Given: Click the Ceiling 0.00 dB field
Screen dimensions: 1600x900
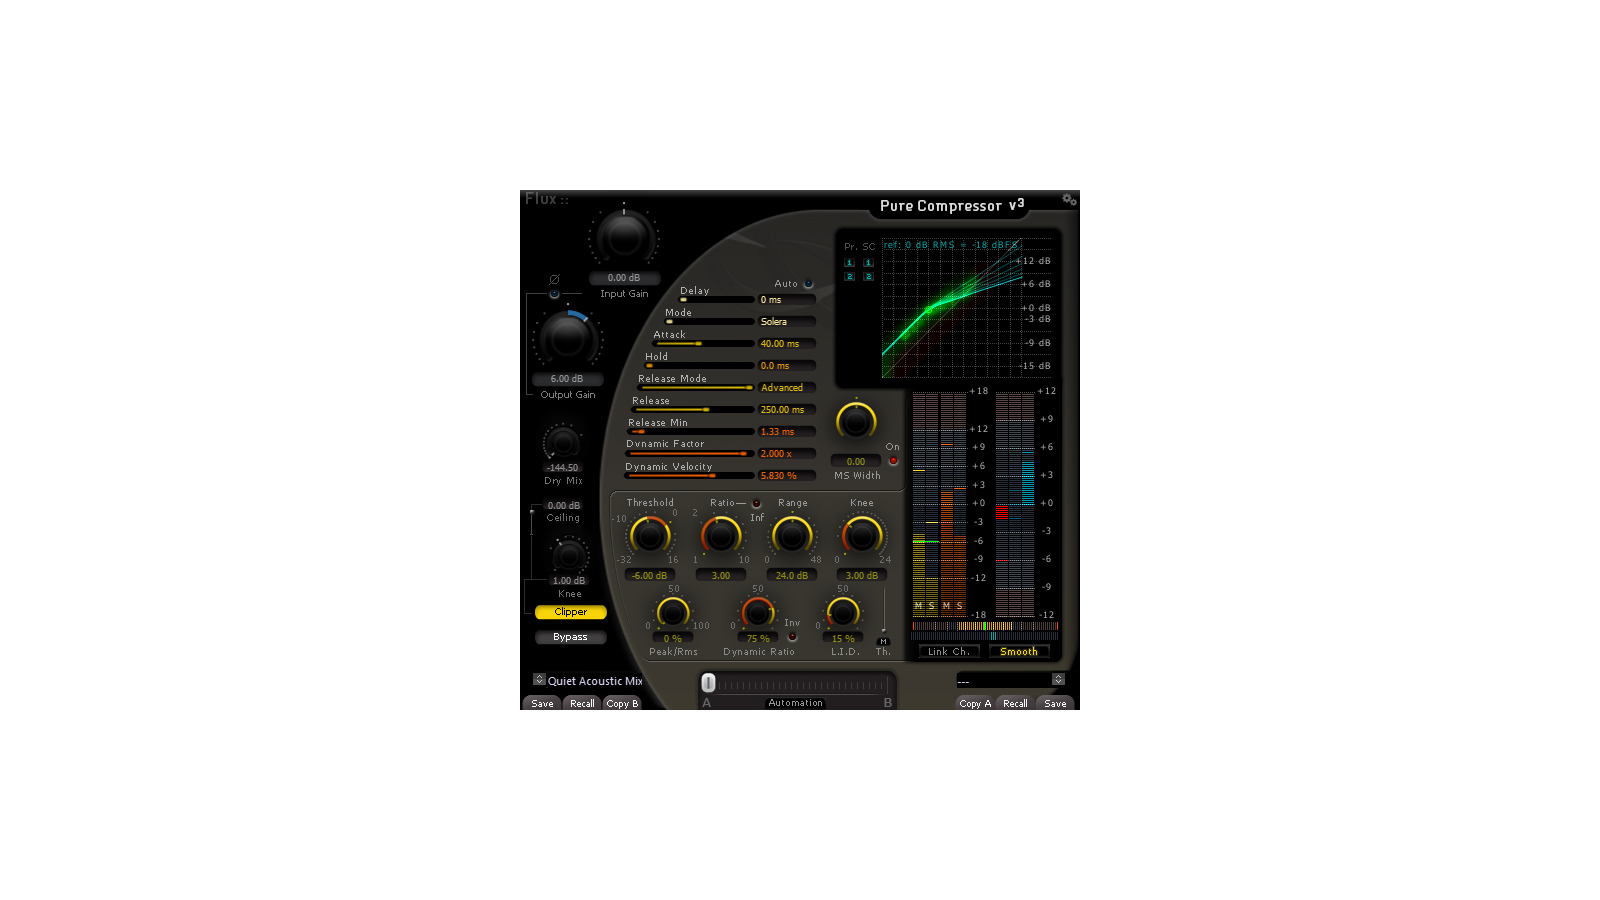Looking at the screenshot, I should [x=564, y=506].
